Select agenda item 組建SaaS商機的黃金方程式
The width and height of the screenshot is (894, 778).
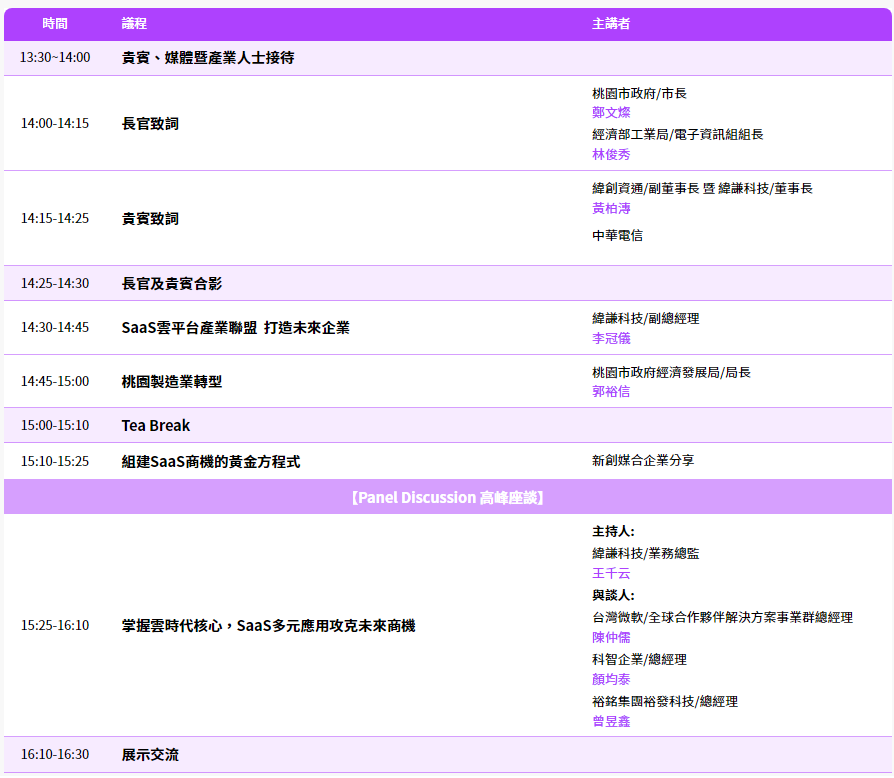[210, 462]
